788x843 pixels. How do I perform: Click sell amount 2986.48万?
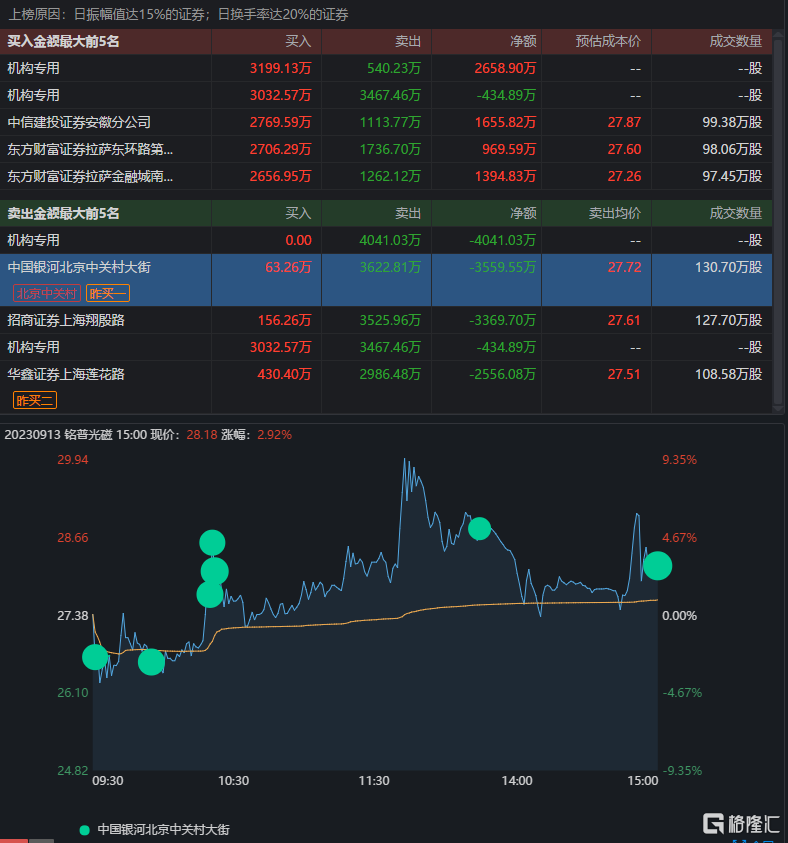390,374
